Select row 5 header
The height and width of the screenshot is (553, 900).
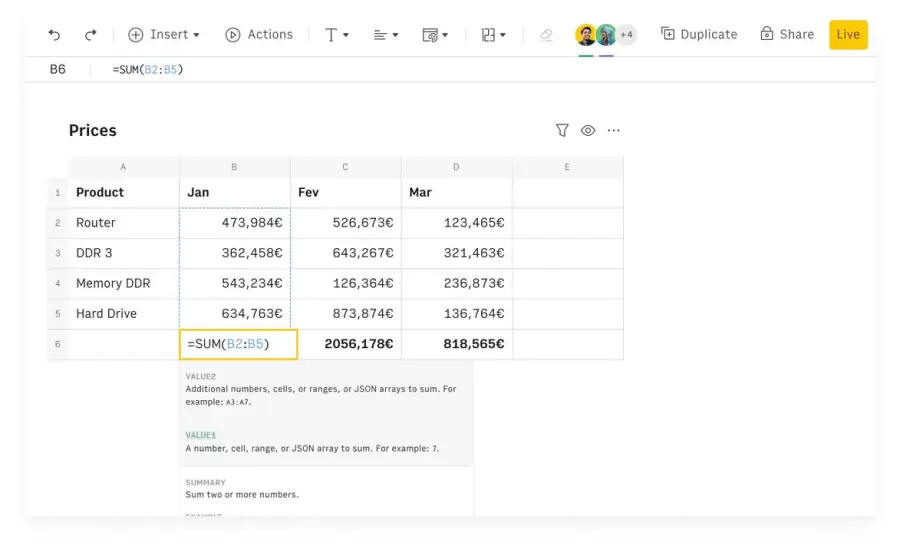point(57,314)
